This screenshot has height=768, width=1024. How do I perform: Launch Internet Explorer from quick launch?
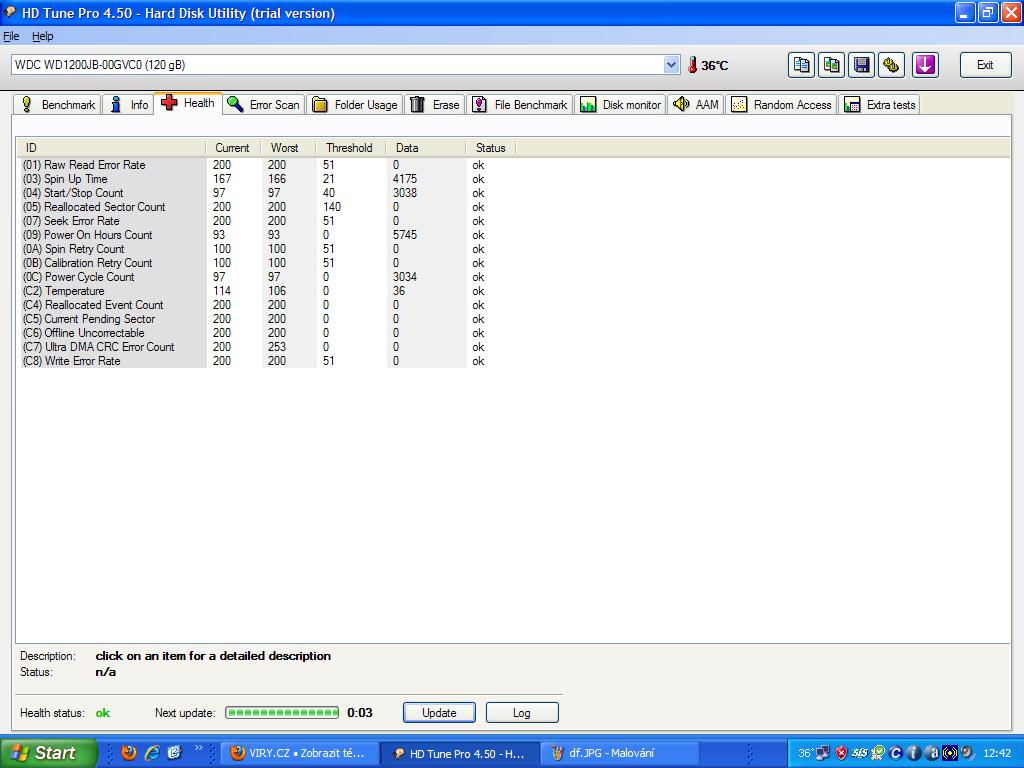click(152, 753)
